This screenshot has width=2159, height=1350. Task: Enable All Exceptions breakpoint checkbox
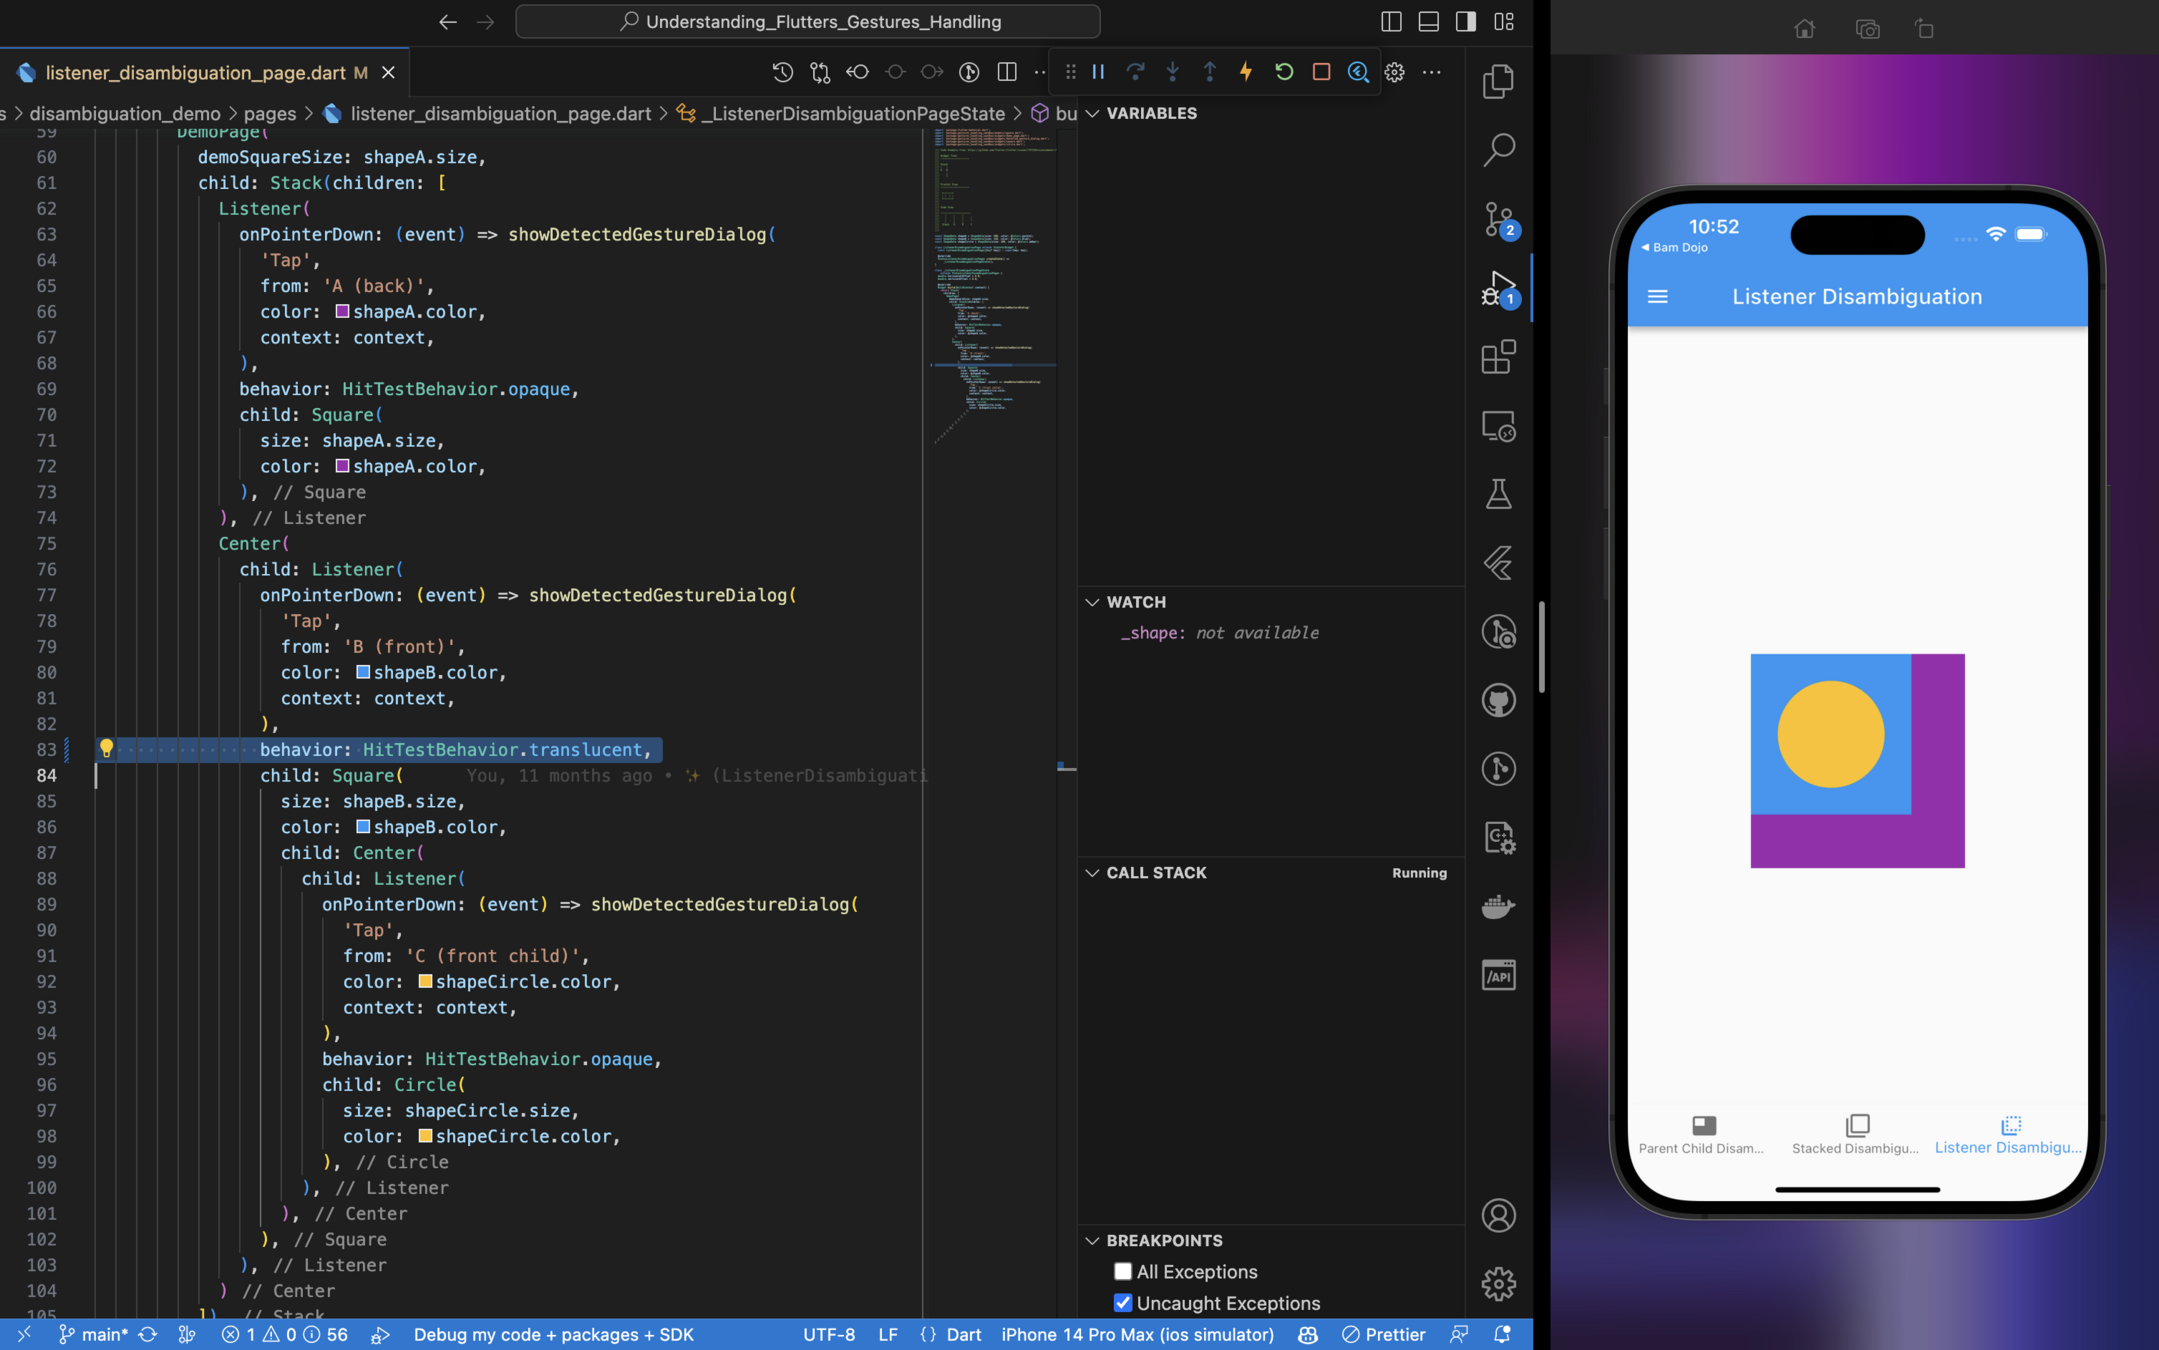click(1122, 1271)
